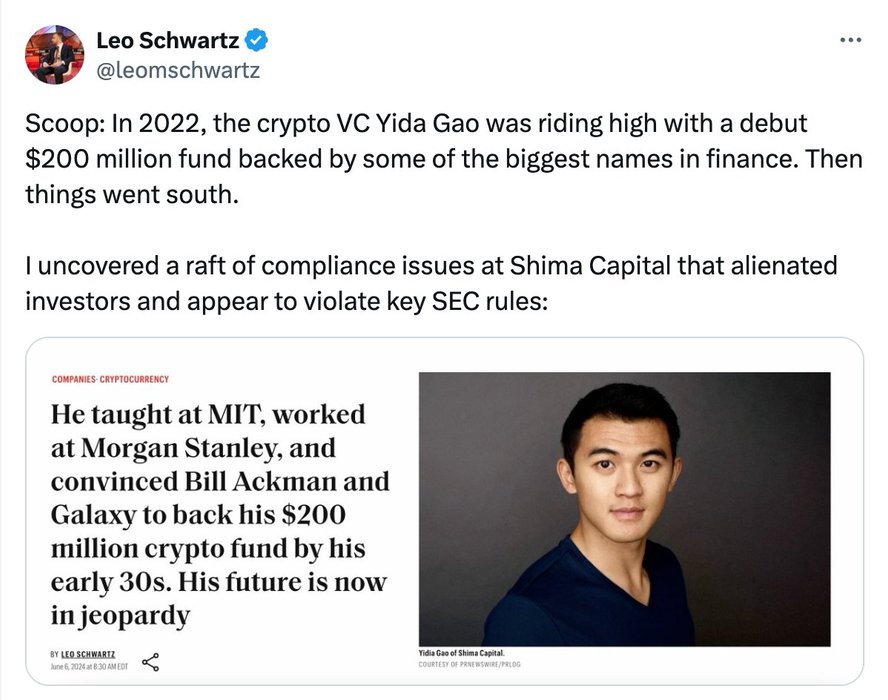The width and height of the screenshot is (888, 700).
Task: Click the LEO SCHWARTZ byline link
Action: 89,653
